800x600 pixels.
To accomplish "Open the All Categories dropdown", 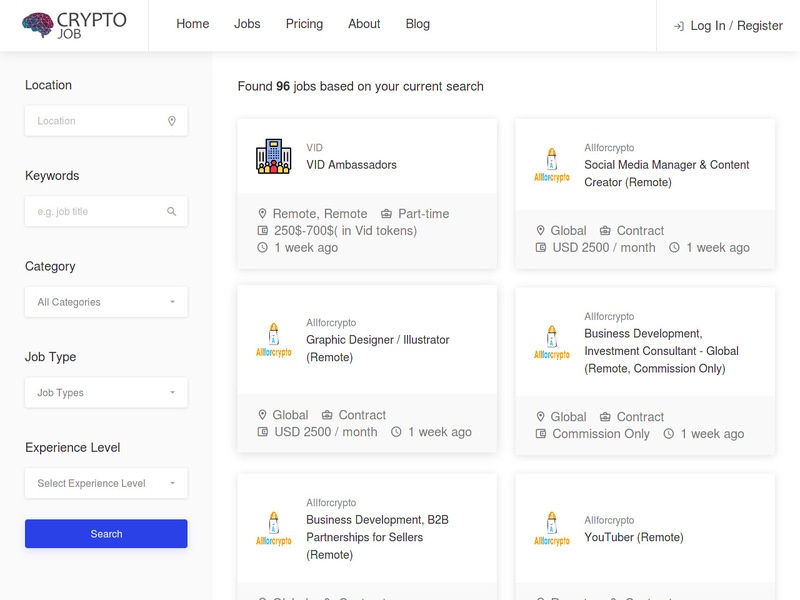I will click(x=106, y=302).
